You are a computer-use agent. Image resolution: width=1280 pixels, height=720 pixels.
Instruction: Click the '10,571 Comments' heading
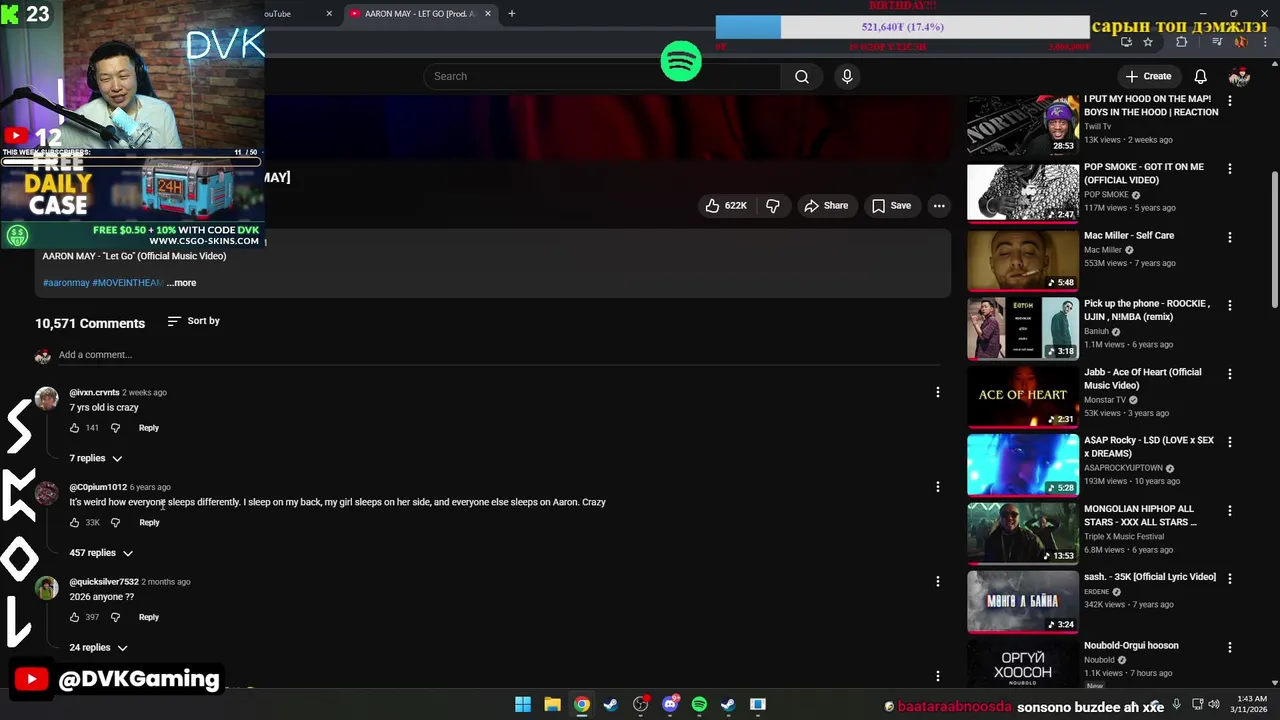point(90,323)
